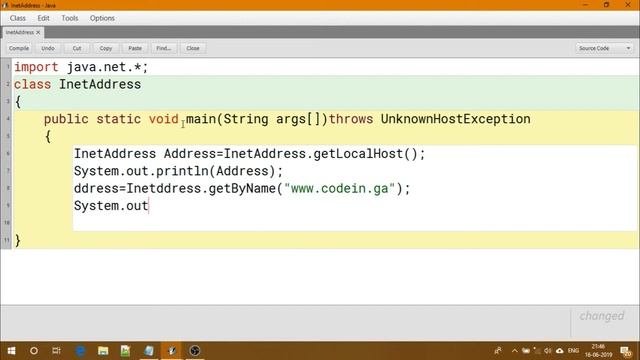Viewport: 640px width, 360px height.
Task: Click the Compile button
Action: click(19, 48)
